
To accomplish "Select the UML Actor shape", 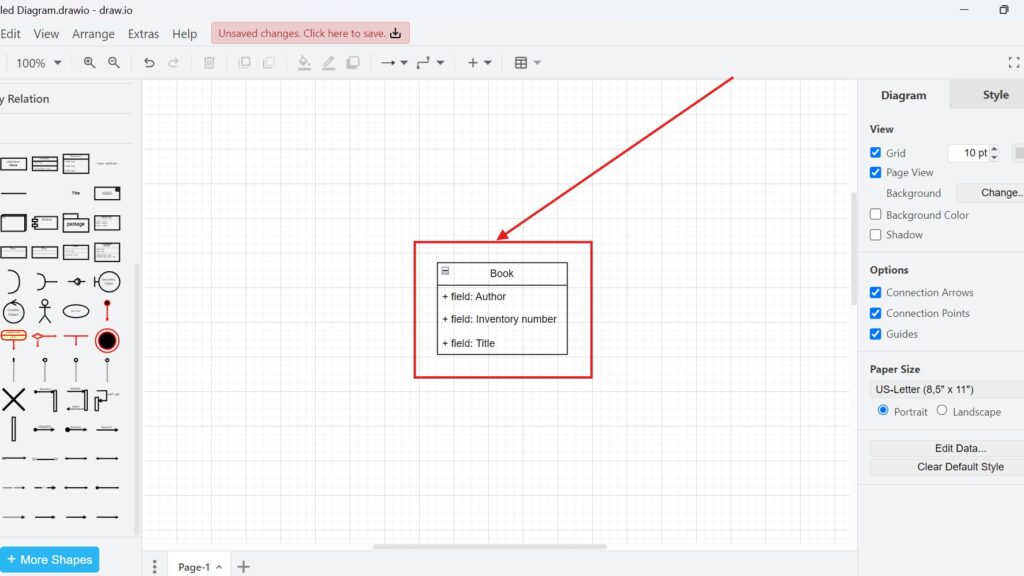I will 45,310.
